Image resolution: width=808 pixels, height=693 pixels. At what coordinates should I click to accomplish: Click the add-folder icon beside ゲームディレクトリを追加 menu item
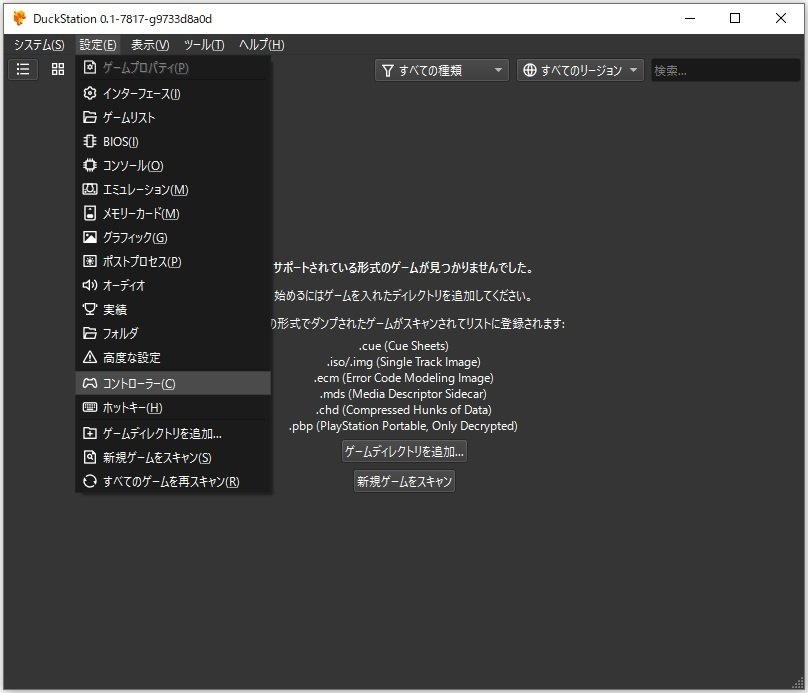90,433
